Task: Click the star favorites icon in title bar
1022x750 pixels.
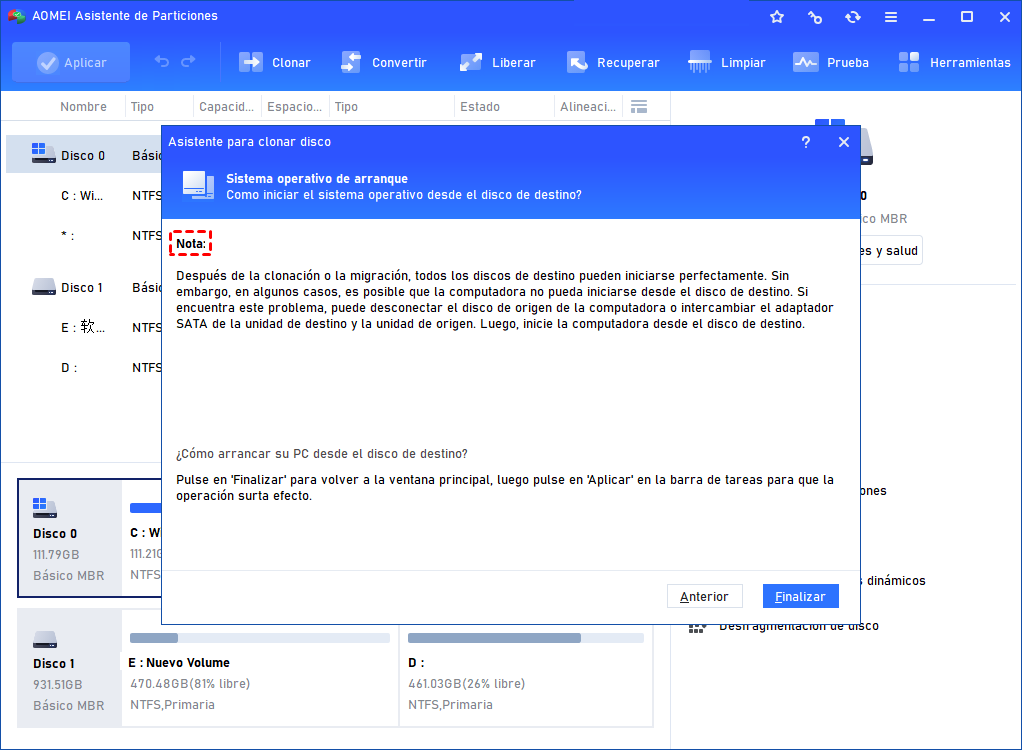Action: point(777,17)
